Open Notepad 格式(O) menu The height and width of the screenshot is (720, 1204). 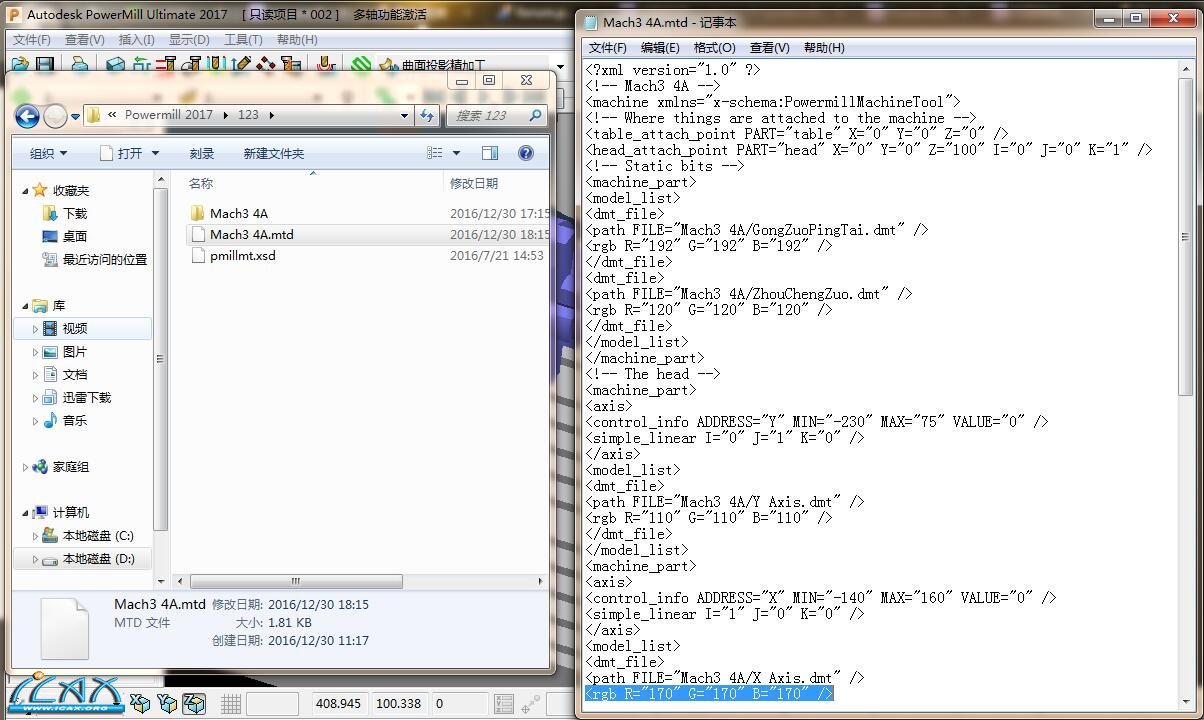point(714,48)
